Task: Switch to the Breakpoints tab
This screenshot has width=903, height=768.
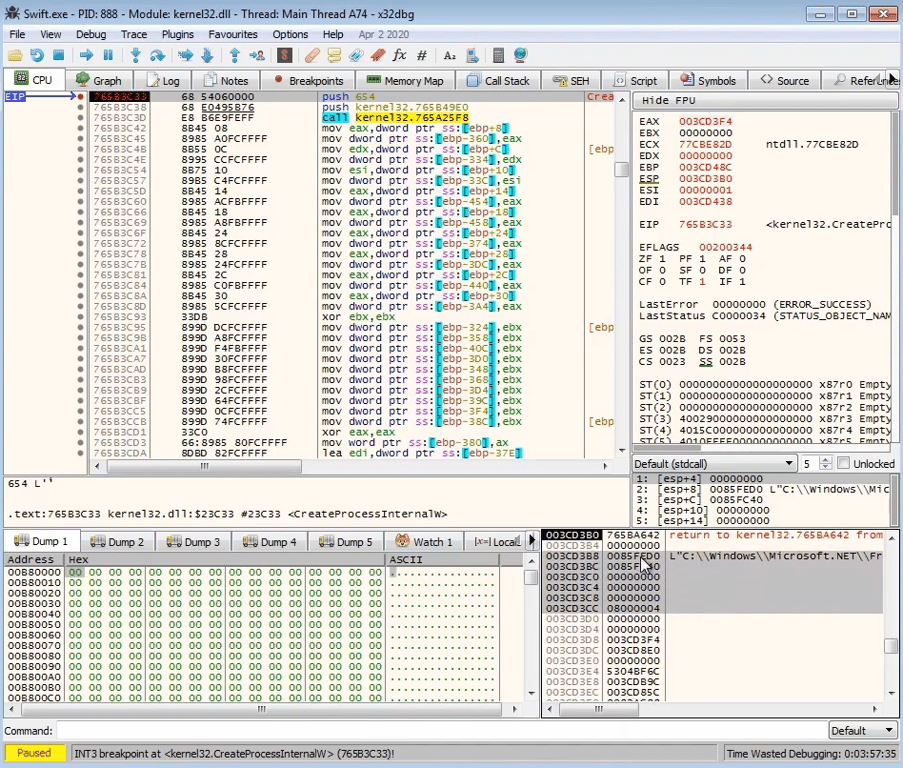Action: pyautogui.click(x=308, y=81)
